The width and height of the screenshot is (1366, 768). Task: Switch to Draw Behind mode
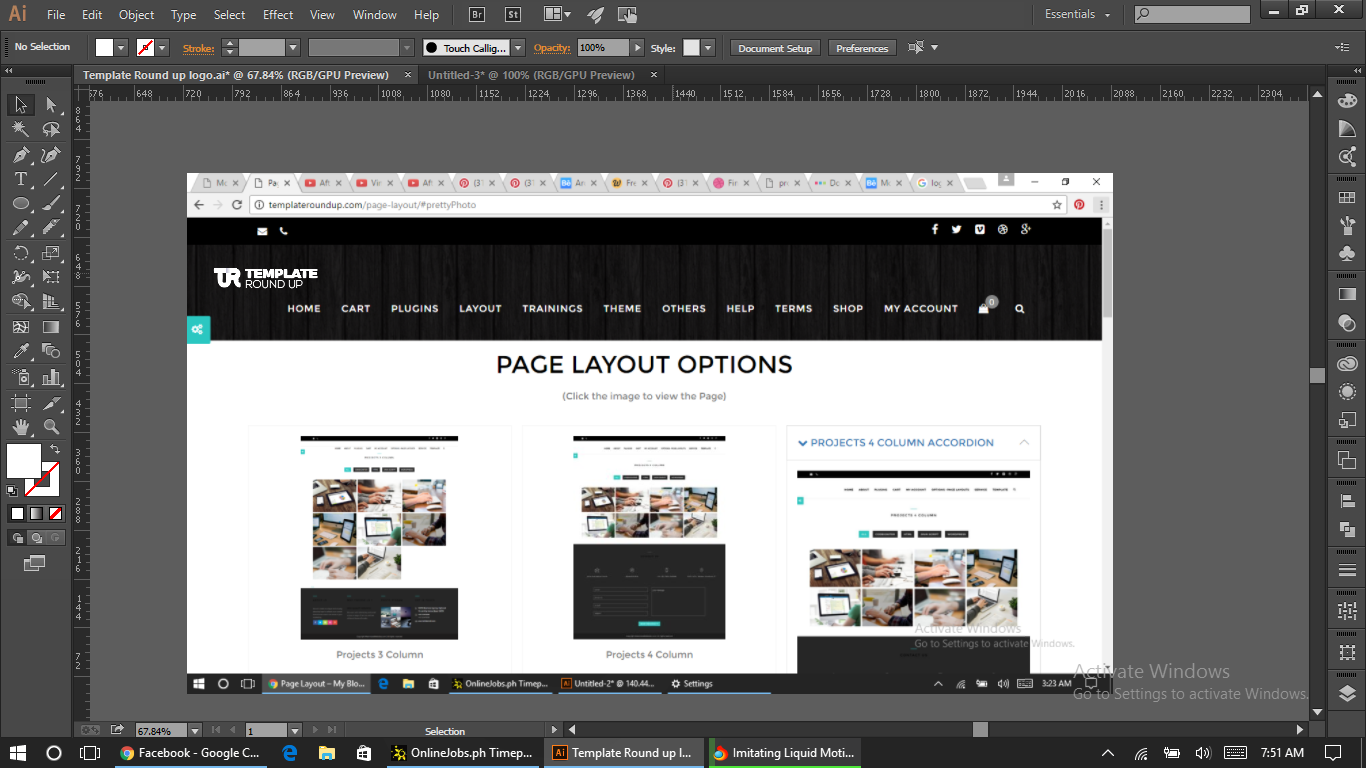click(36, 538)
